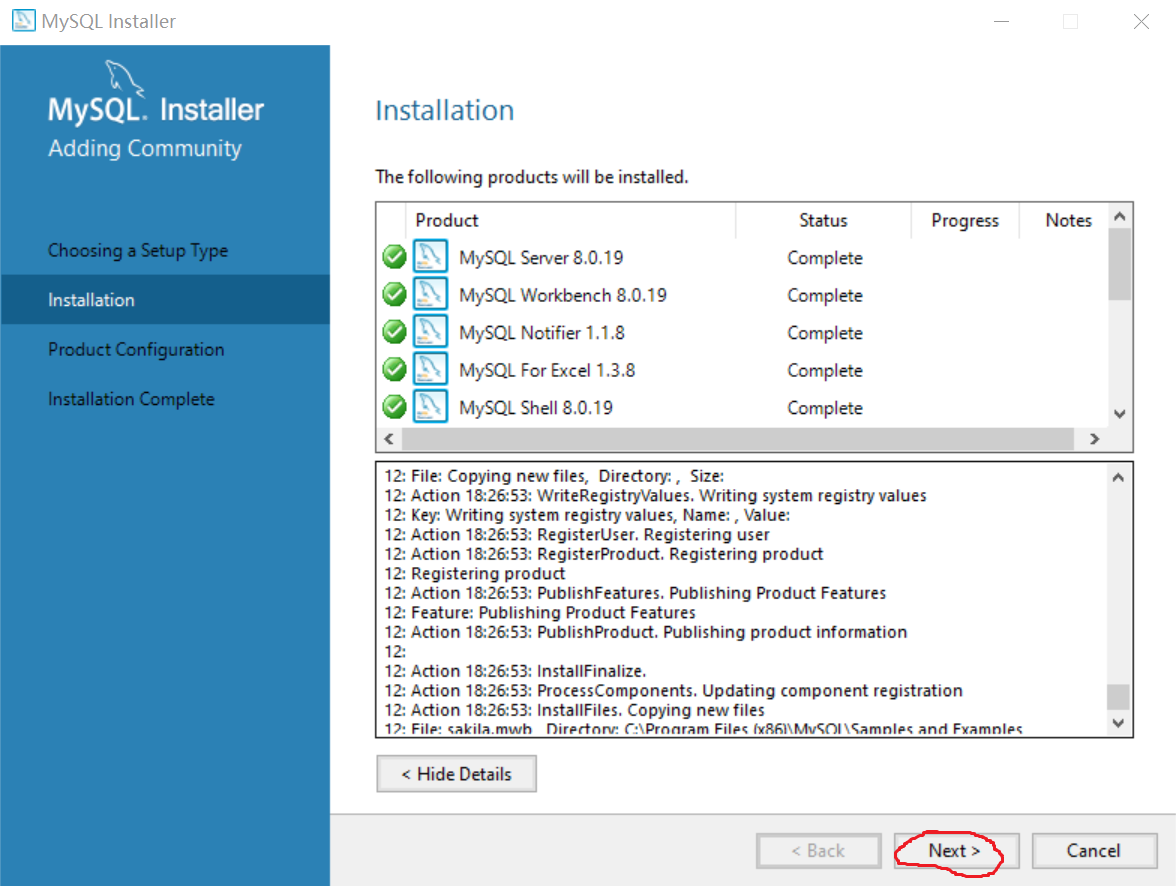This screenshot has height=886, width=1176.
Task: Click the product list scroll-up arrow
Action: point(1120,216)
